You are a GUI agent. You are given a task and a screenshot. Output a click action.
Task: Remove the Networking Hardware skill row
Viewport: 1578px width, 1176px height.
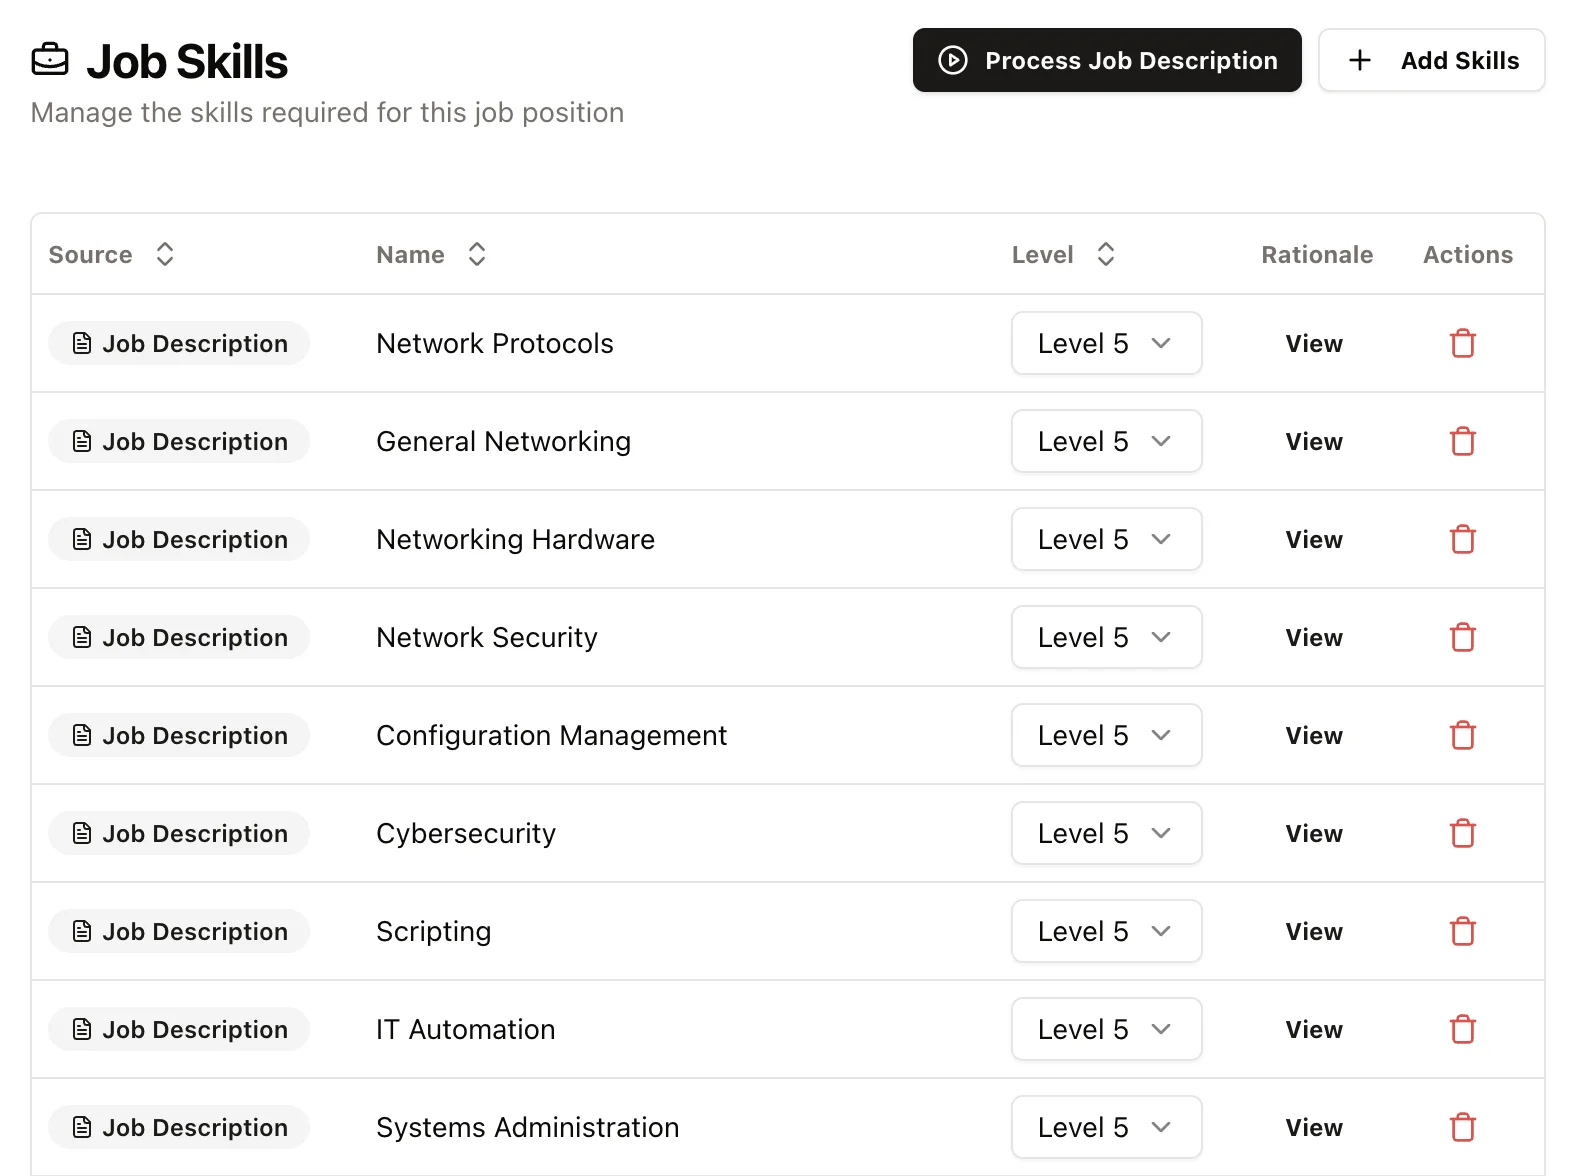pyautogui.click(x=1462, y=539)
